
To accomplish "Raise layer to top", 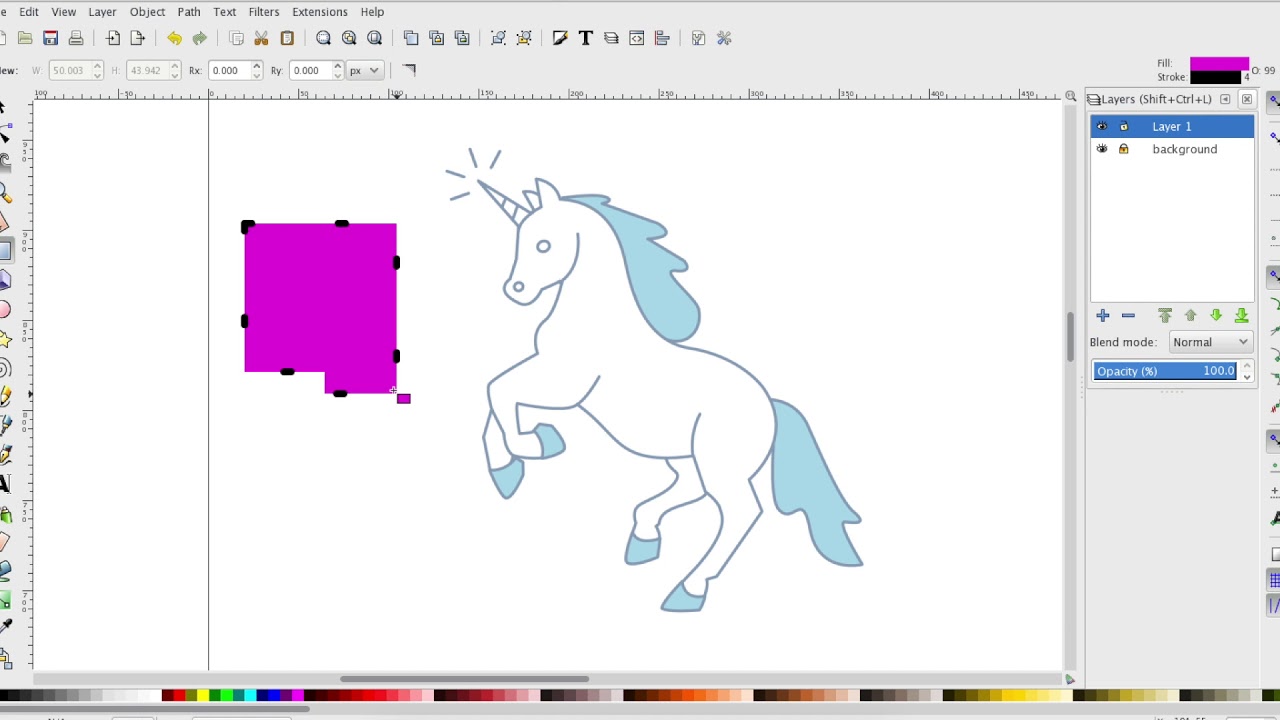I will 1165,315.
